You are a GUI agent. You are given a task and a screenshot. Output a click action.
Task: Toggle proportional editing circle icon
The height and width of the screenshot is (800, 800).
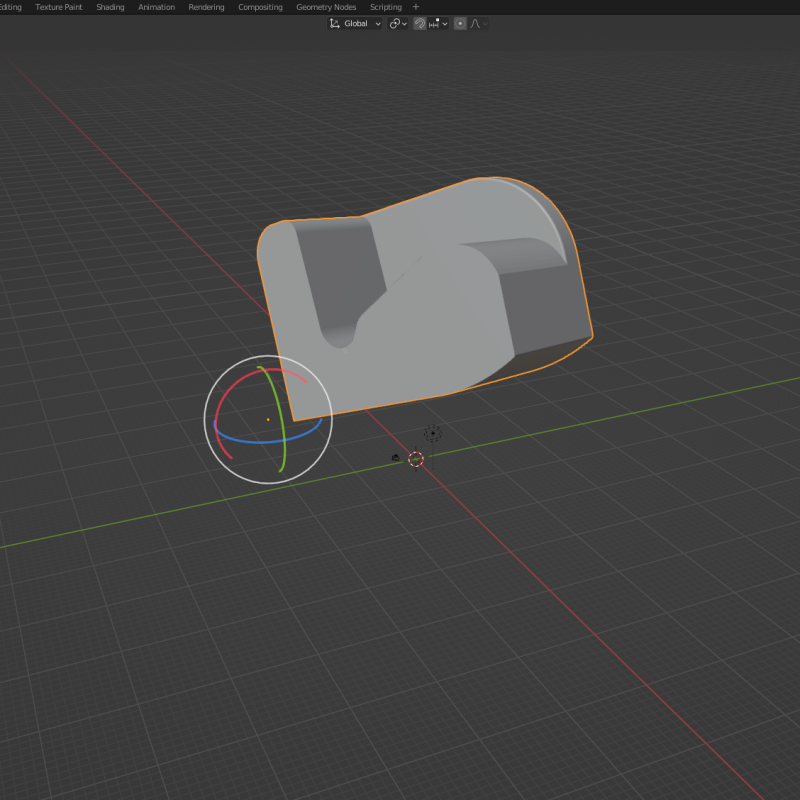tap(460, 23)
